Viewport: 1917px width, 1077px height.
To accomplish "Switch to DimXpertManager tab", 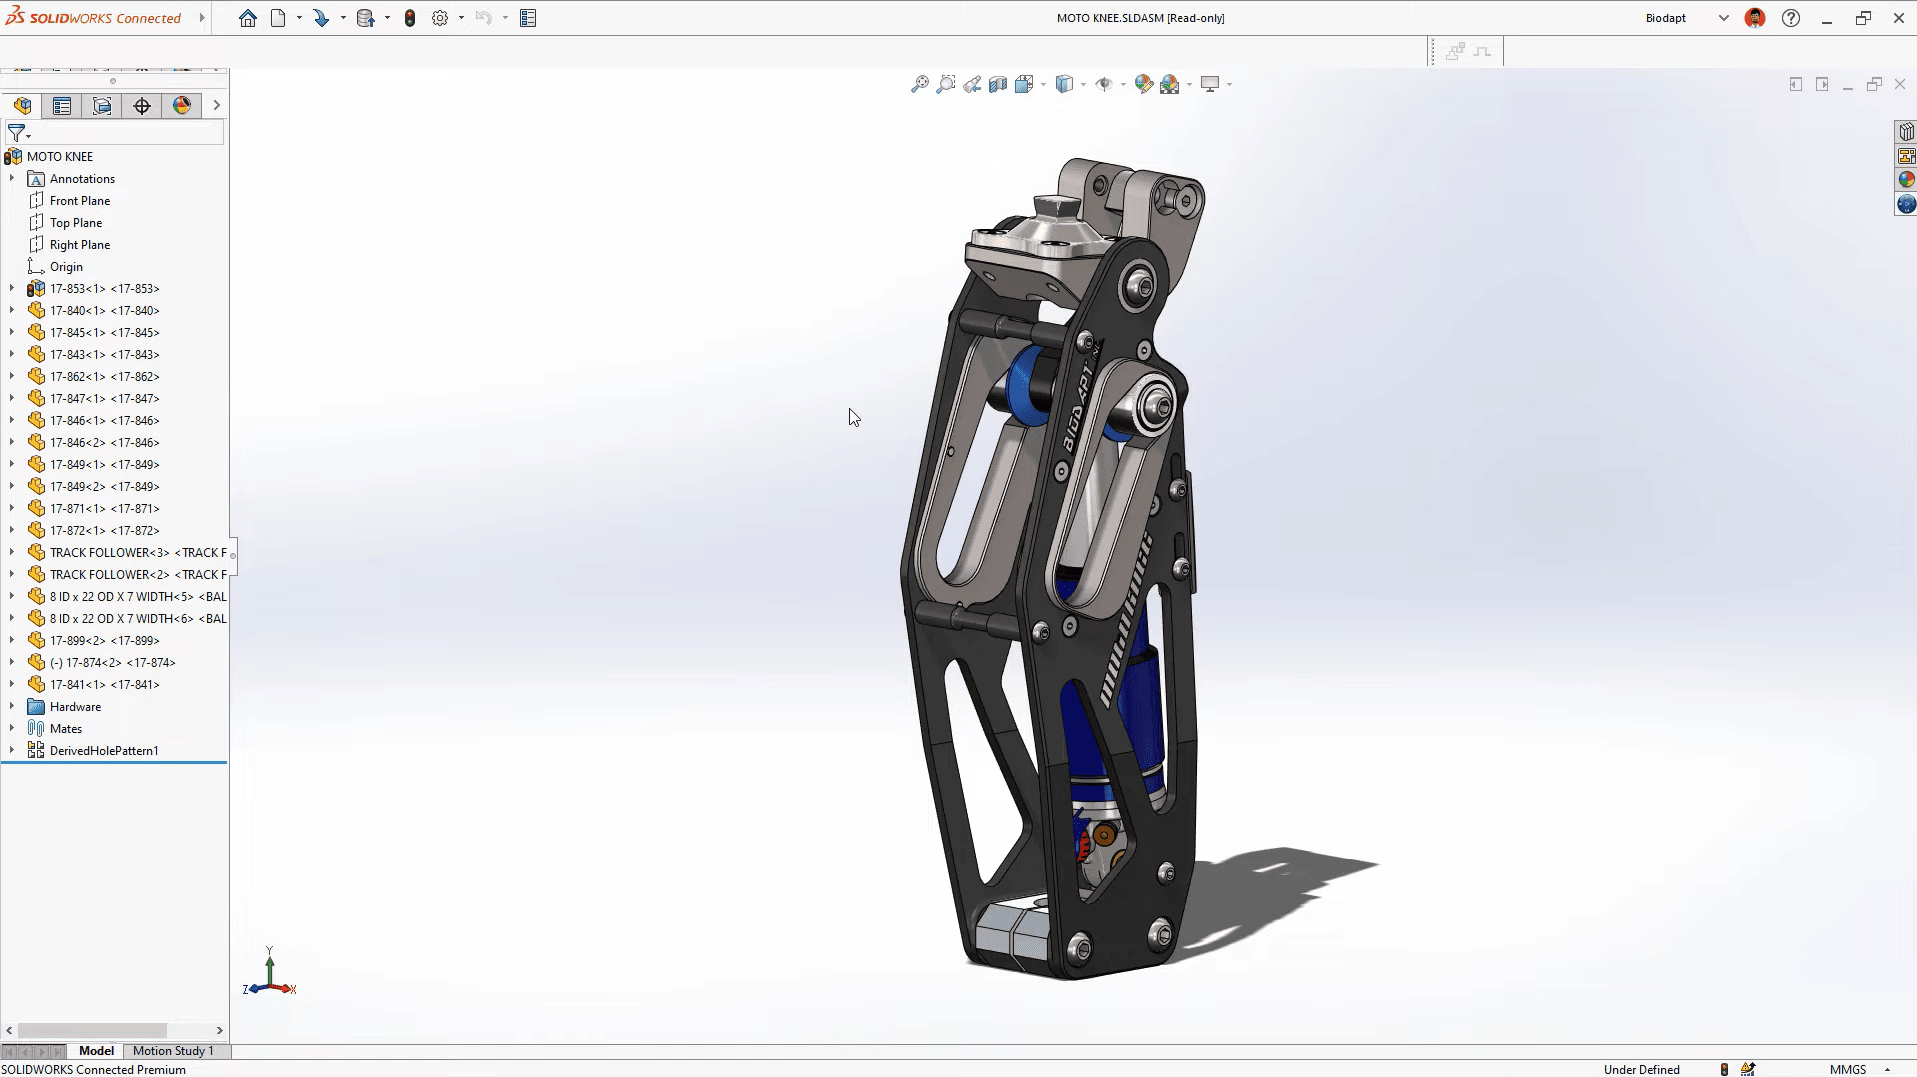I will (x=142, y=106).
